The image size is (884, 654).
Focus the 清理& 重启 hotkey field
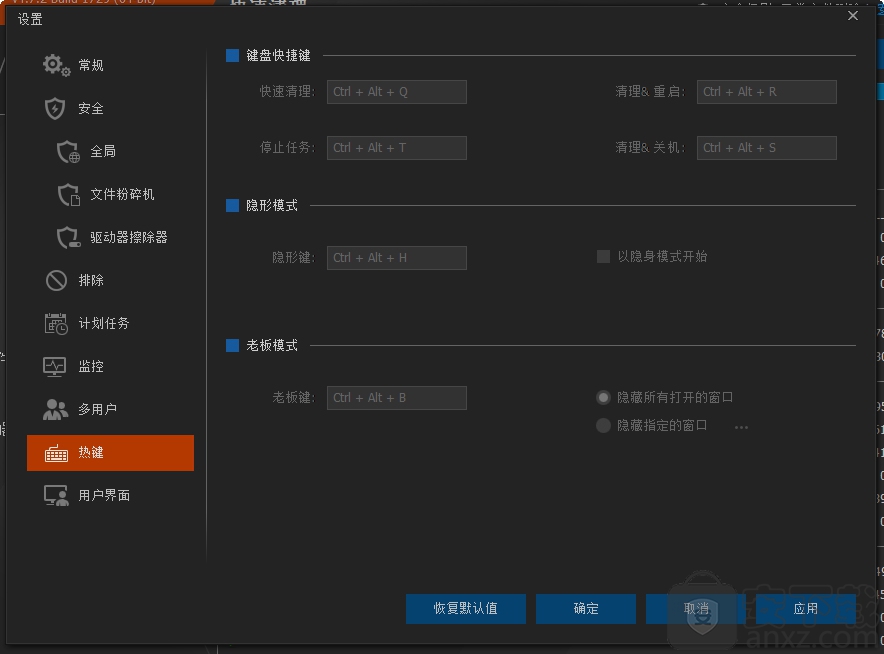[767, 92]
